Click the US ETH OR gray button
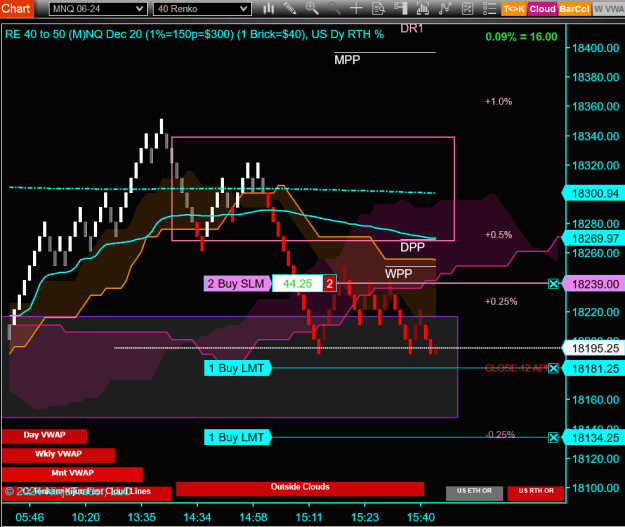The width and height of the screenshot is (625, 527). (x=474, y=493)
